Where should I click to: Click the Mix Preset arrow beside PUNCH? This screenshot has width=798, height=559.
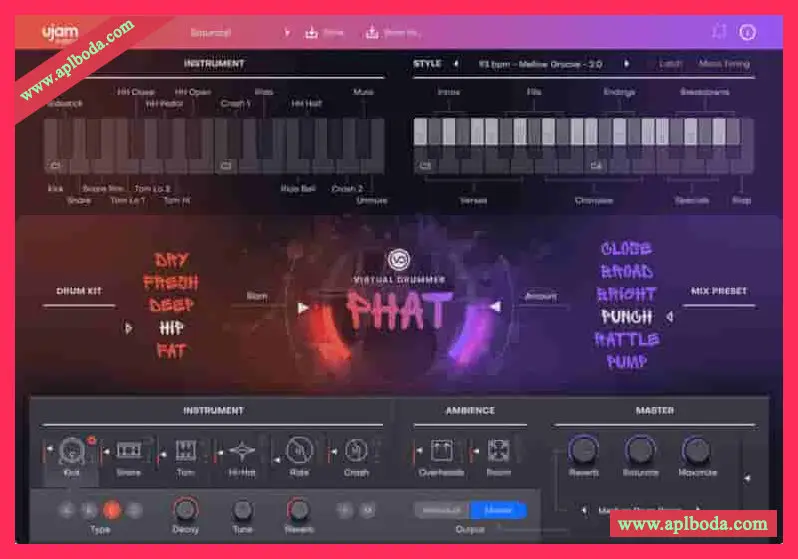pyautogui.click(x=670, y=317)
